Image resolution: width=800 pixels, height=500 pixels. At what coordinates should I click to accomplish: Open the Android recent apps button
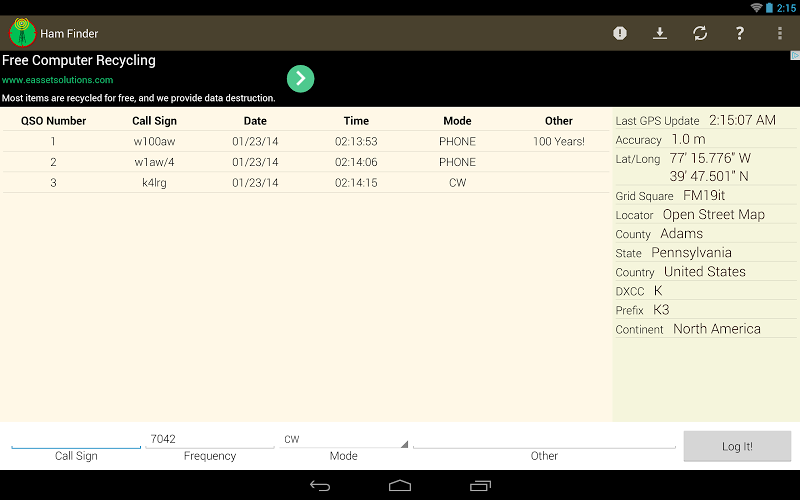point(480,486)
